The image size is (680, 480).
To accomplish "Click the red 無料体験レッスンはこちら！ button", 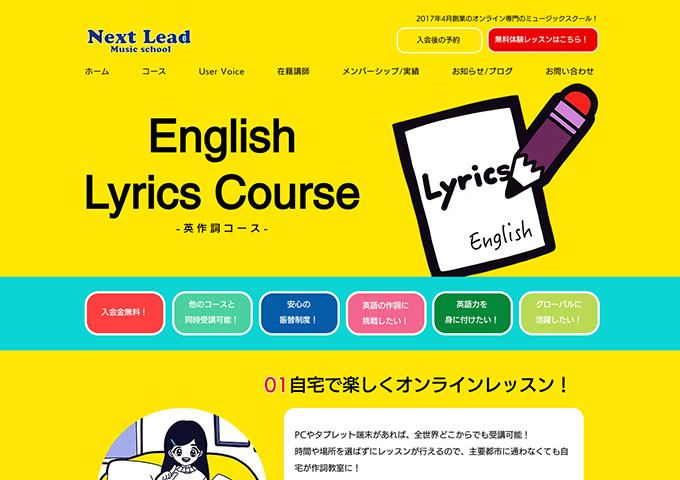I will click(543, 40).
